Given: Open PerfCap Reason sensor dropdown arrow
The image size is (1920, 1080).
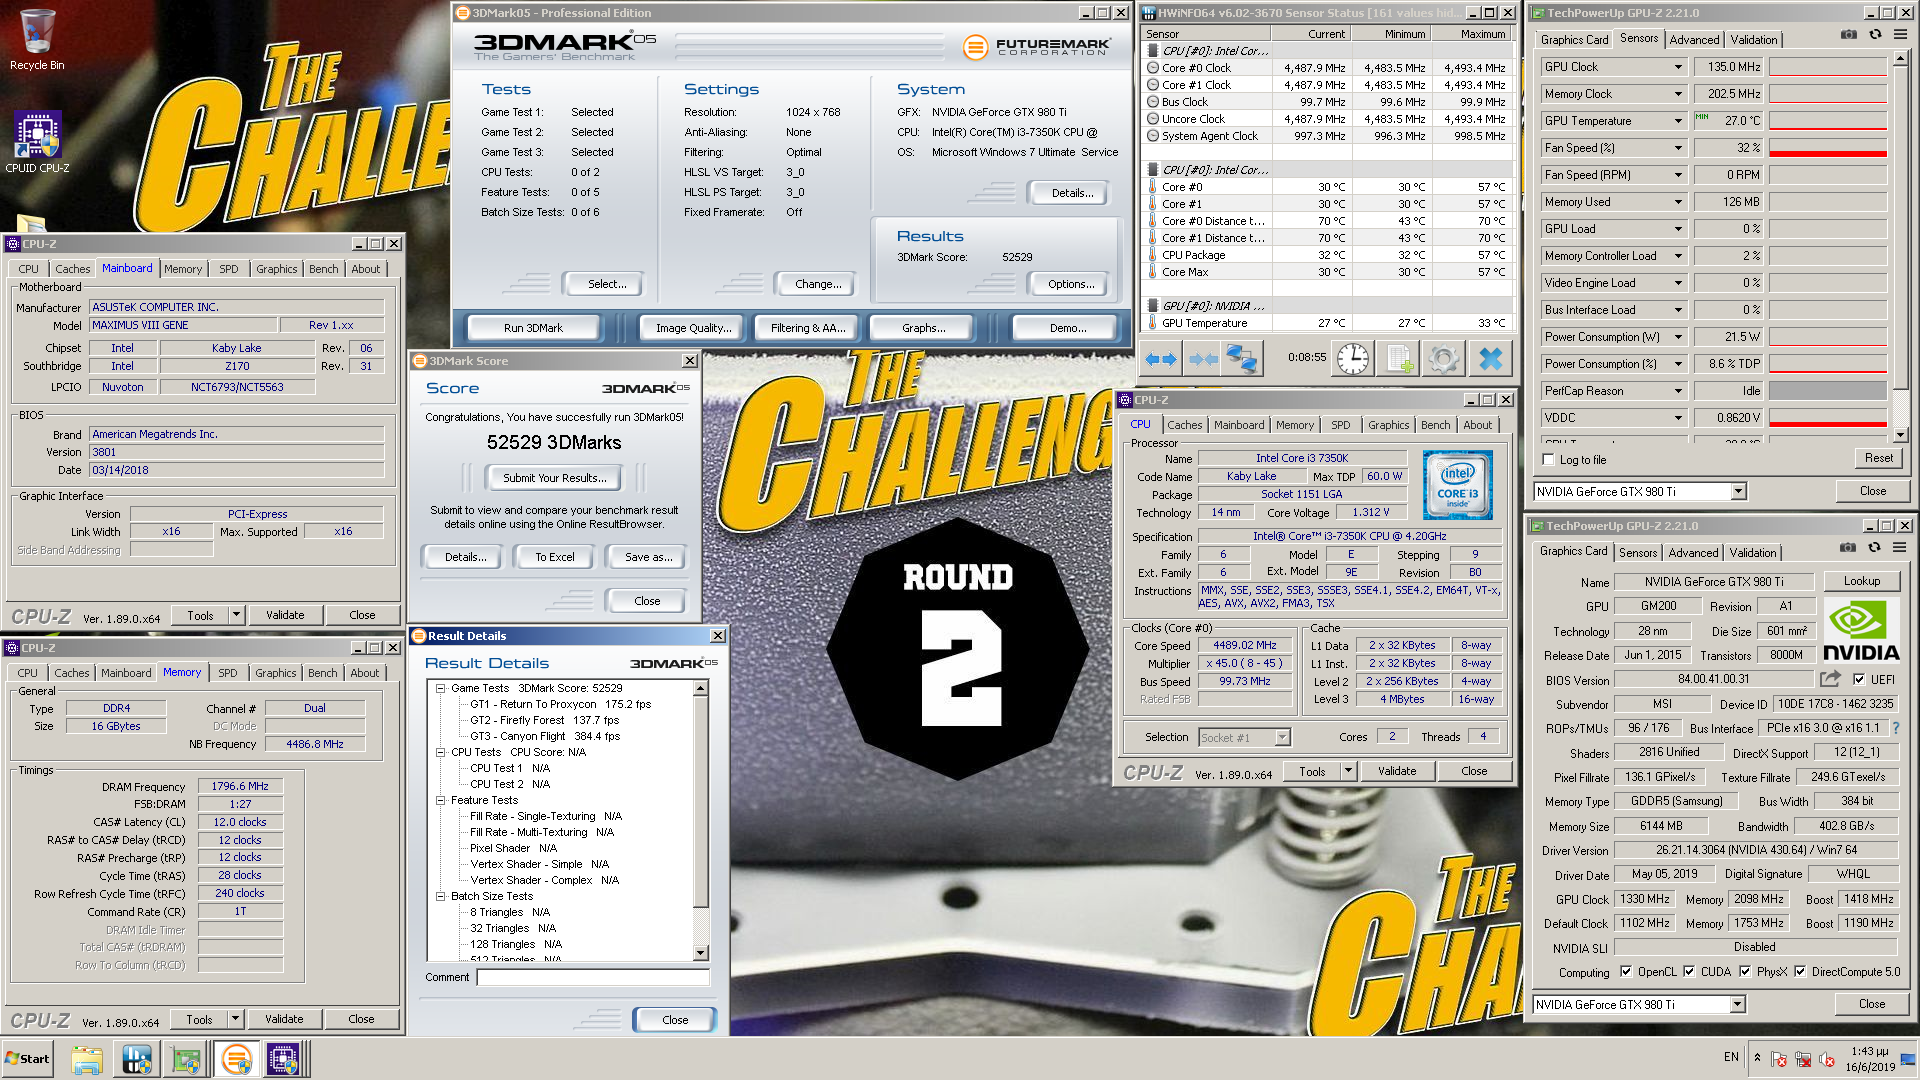Looking at the screenshot, I should (1678, 391).
